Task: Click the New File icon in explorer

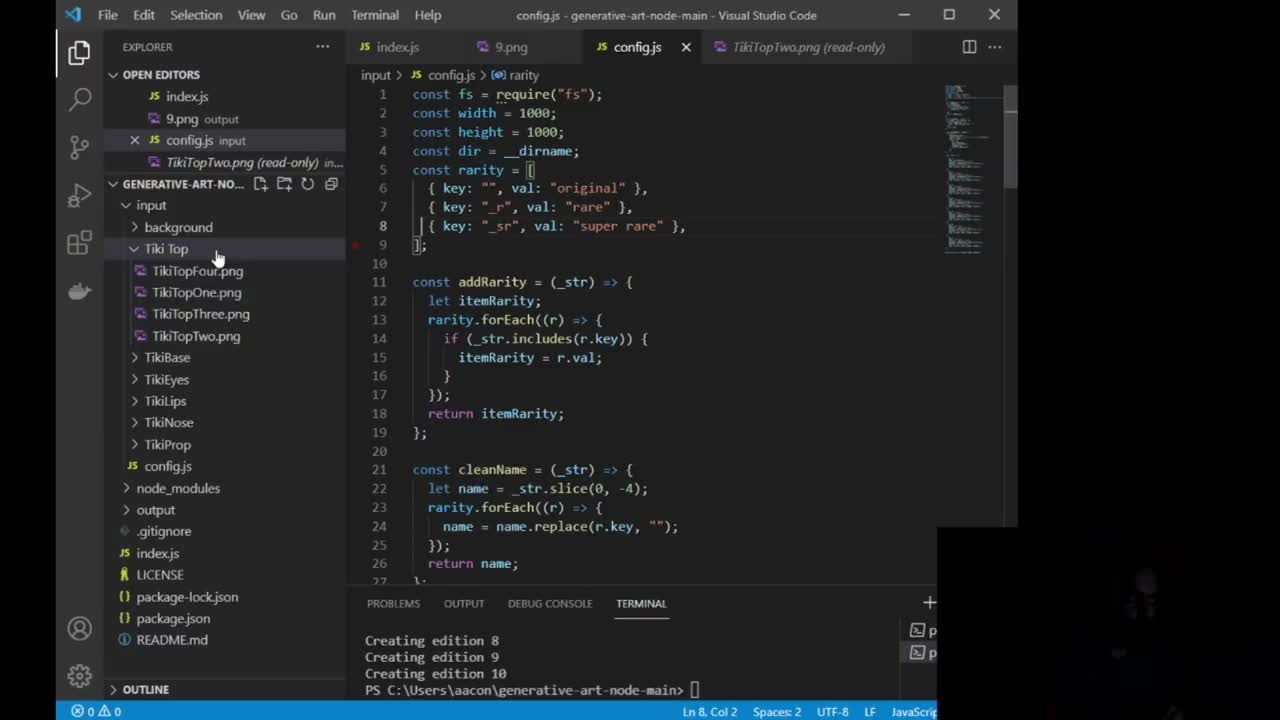Action: [260, 184]
